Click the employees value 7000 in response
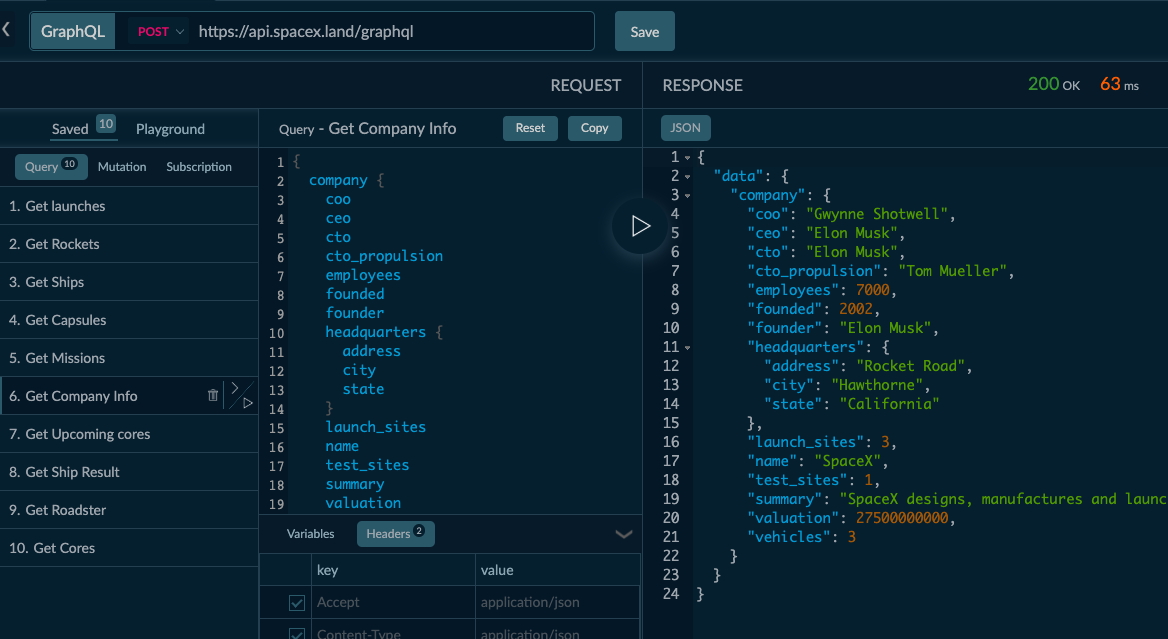1168x639 pixels. pyautogui.click(x=872, y=290)
